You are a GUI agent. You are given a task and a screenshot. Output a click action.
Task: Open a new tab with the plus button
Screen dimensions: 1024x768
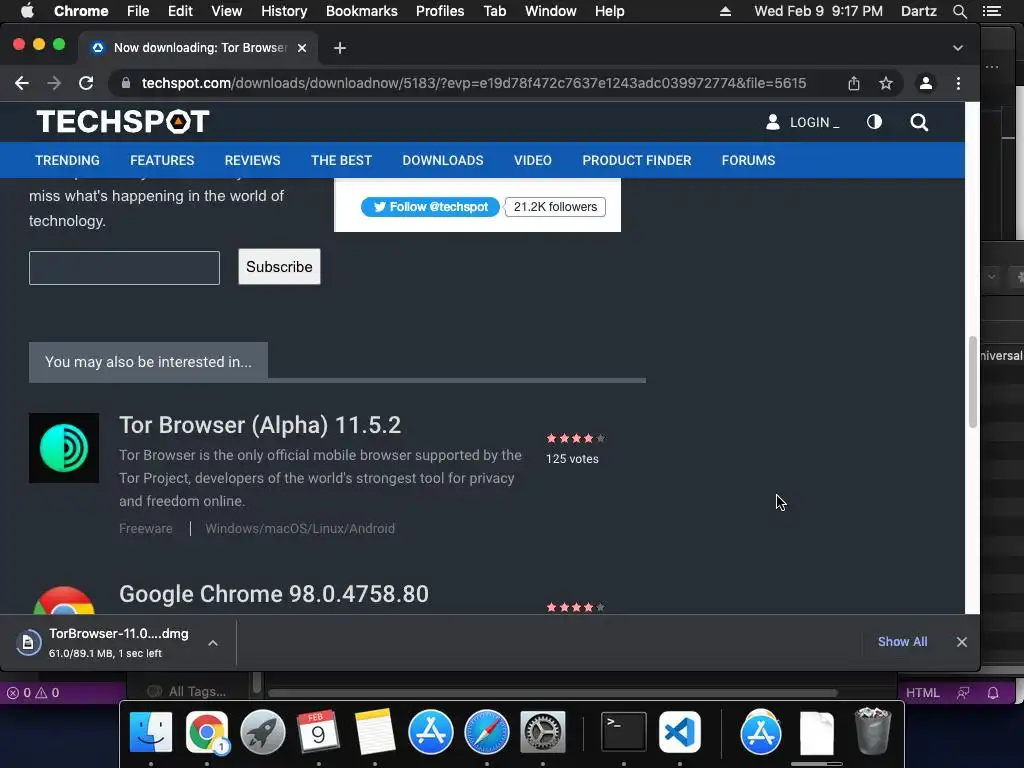pyautogui.click(x=340, y=48)
